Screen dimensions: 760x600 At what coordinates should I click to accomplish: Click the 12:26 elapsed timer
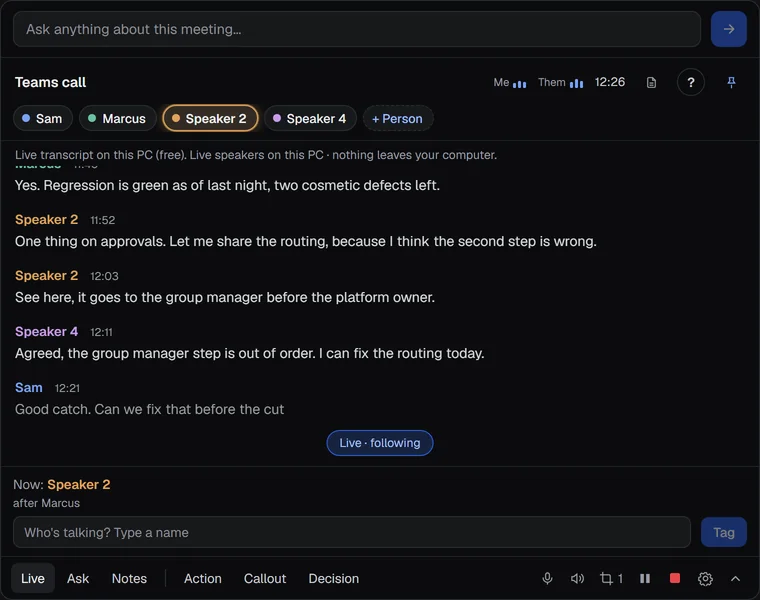click(610, 82)
